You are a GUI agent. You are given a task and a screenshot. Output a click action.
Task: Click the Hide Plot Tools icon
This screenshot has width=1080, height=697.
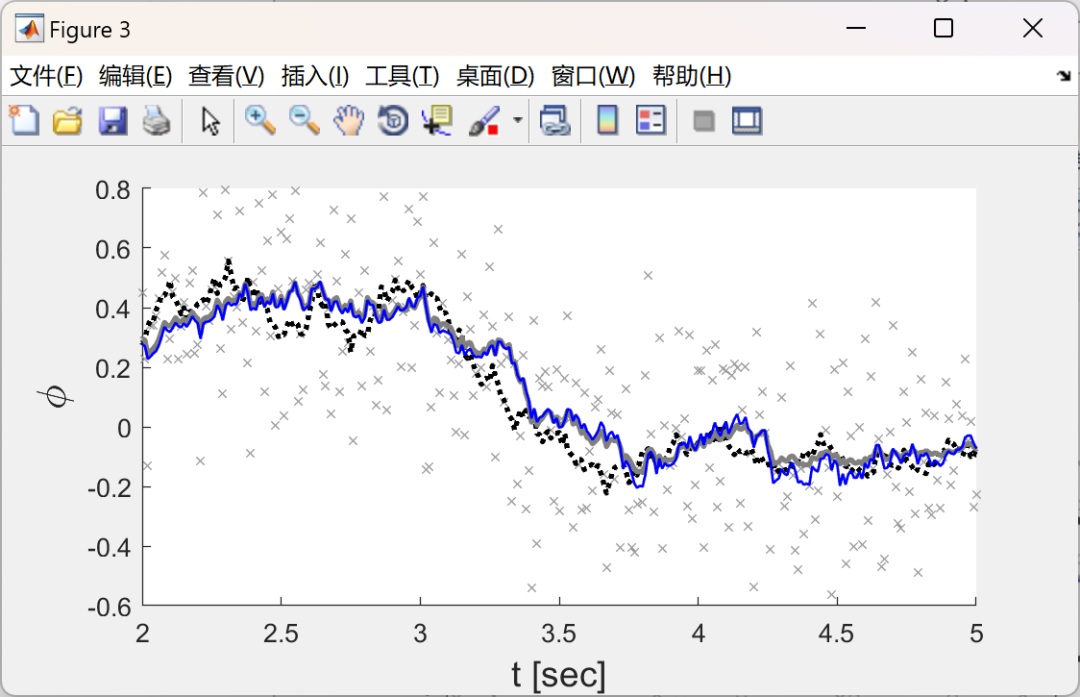[703, 121]
